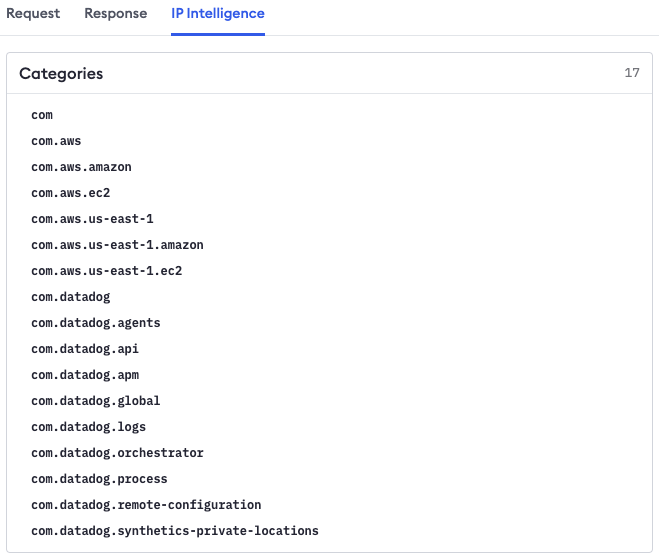Image resolution: width=659 pixels, height=560 pixels.
Task: Select the com.datadog.logs category
Action: (x=88, y=427)
